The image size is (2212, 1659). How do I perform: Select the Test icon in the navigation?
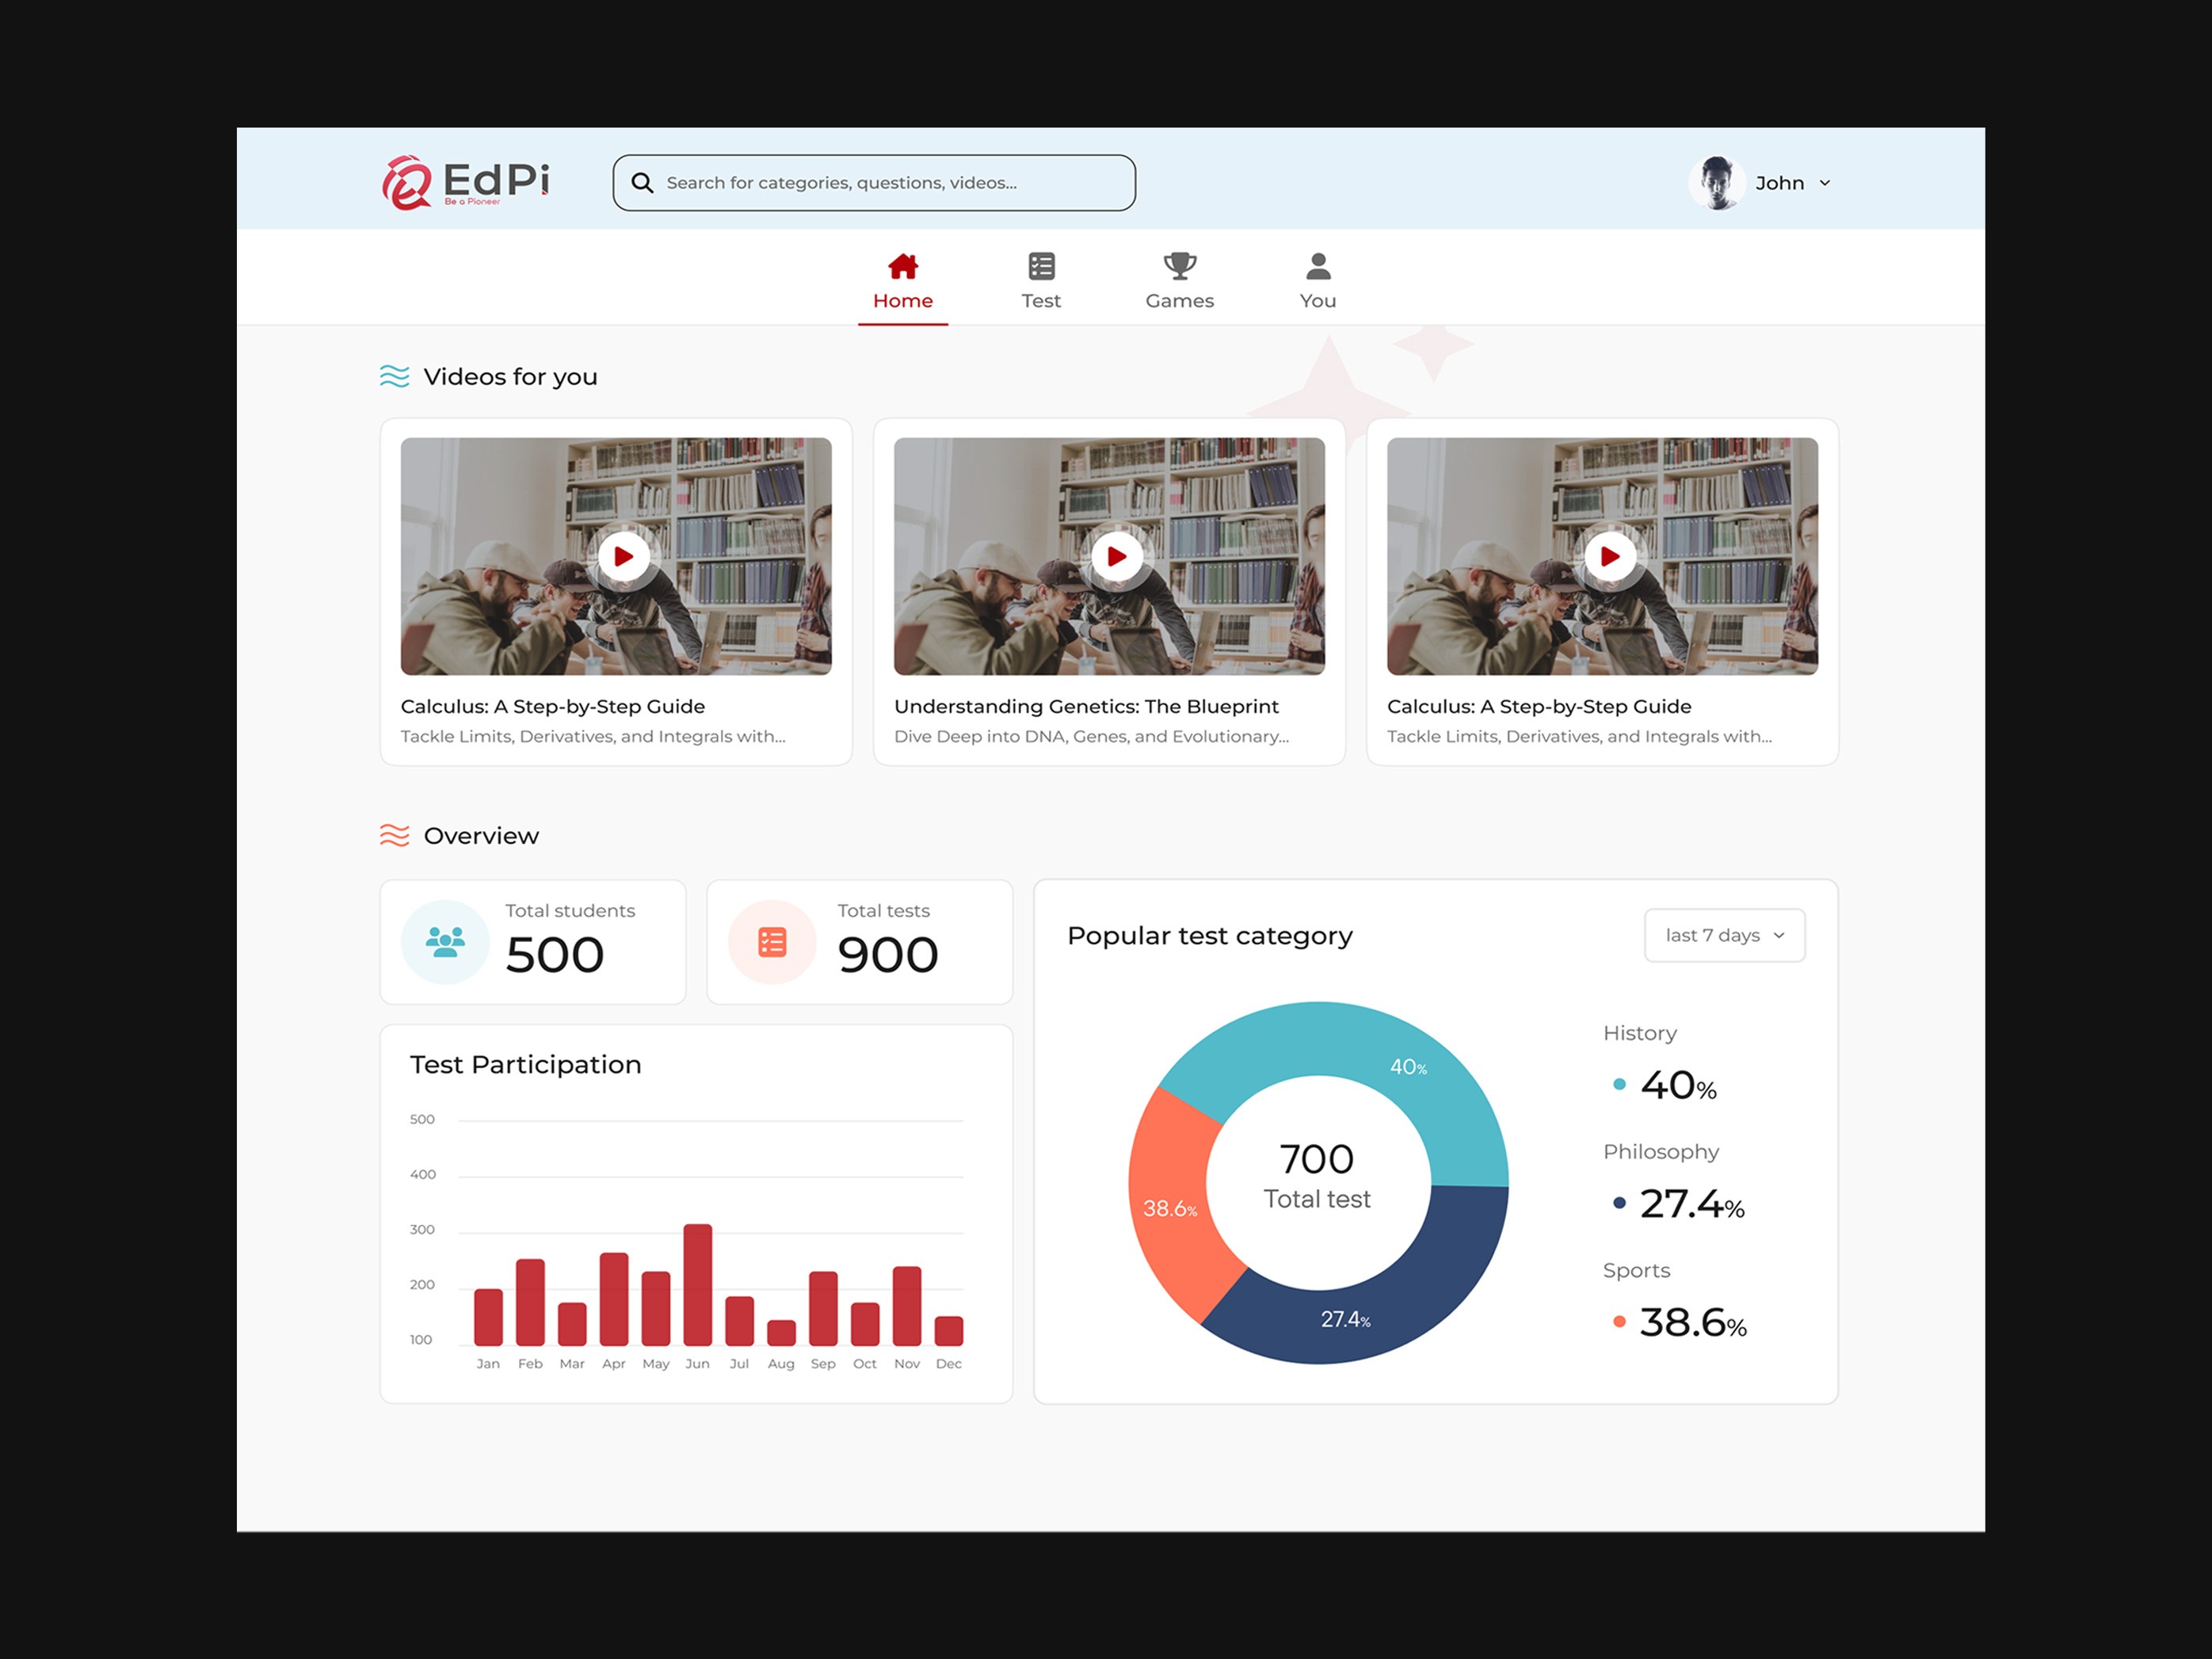[x=1041, y=265]
